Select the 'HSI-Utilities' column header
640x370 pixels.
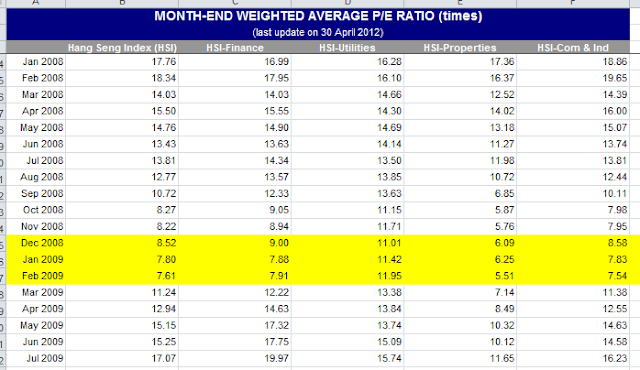point(347,48)
